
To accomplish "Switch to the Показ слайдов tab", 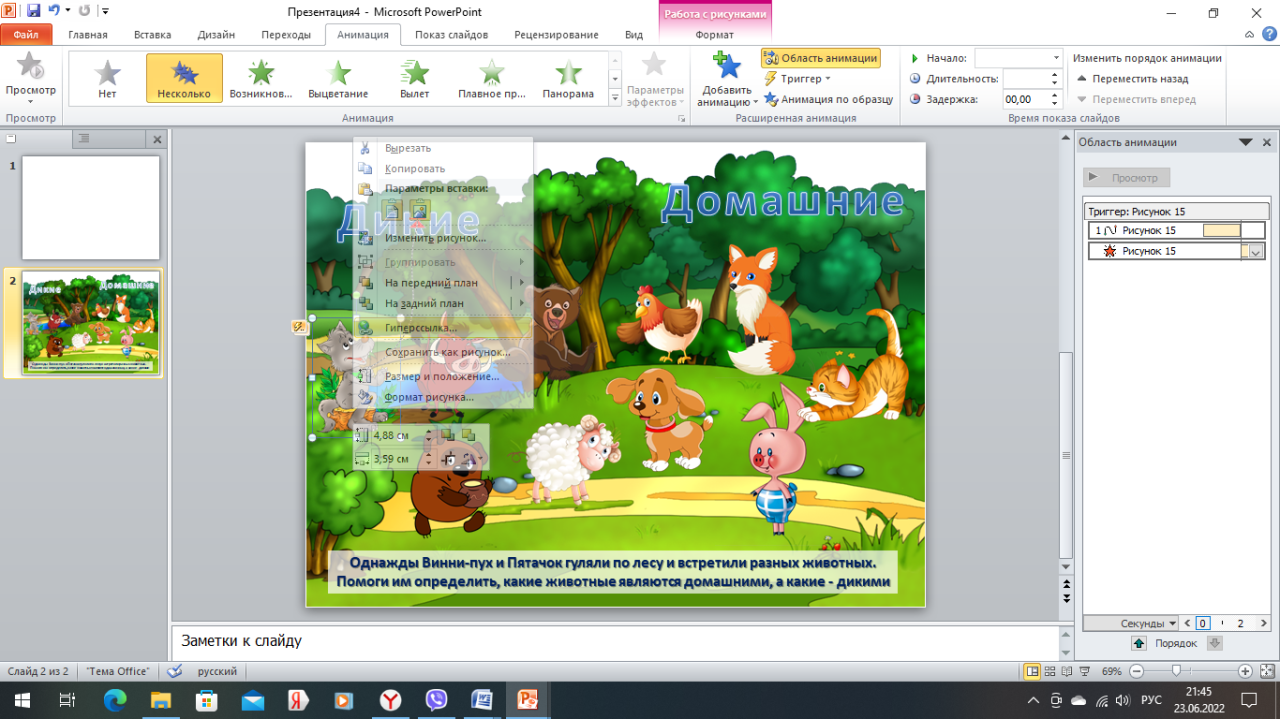I will point(451,34).
